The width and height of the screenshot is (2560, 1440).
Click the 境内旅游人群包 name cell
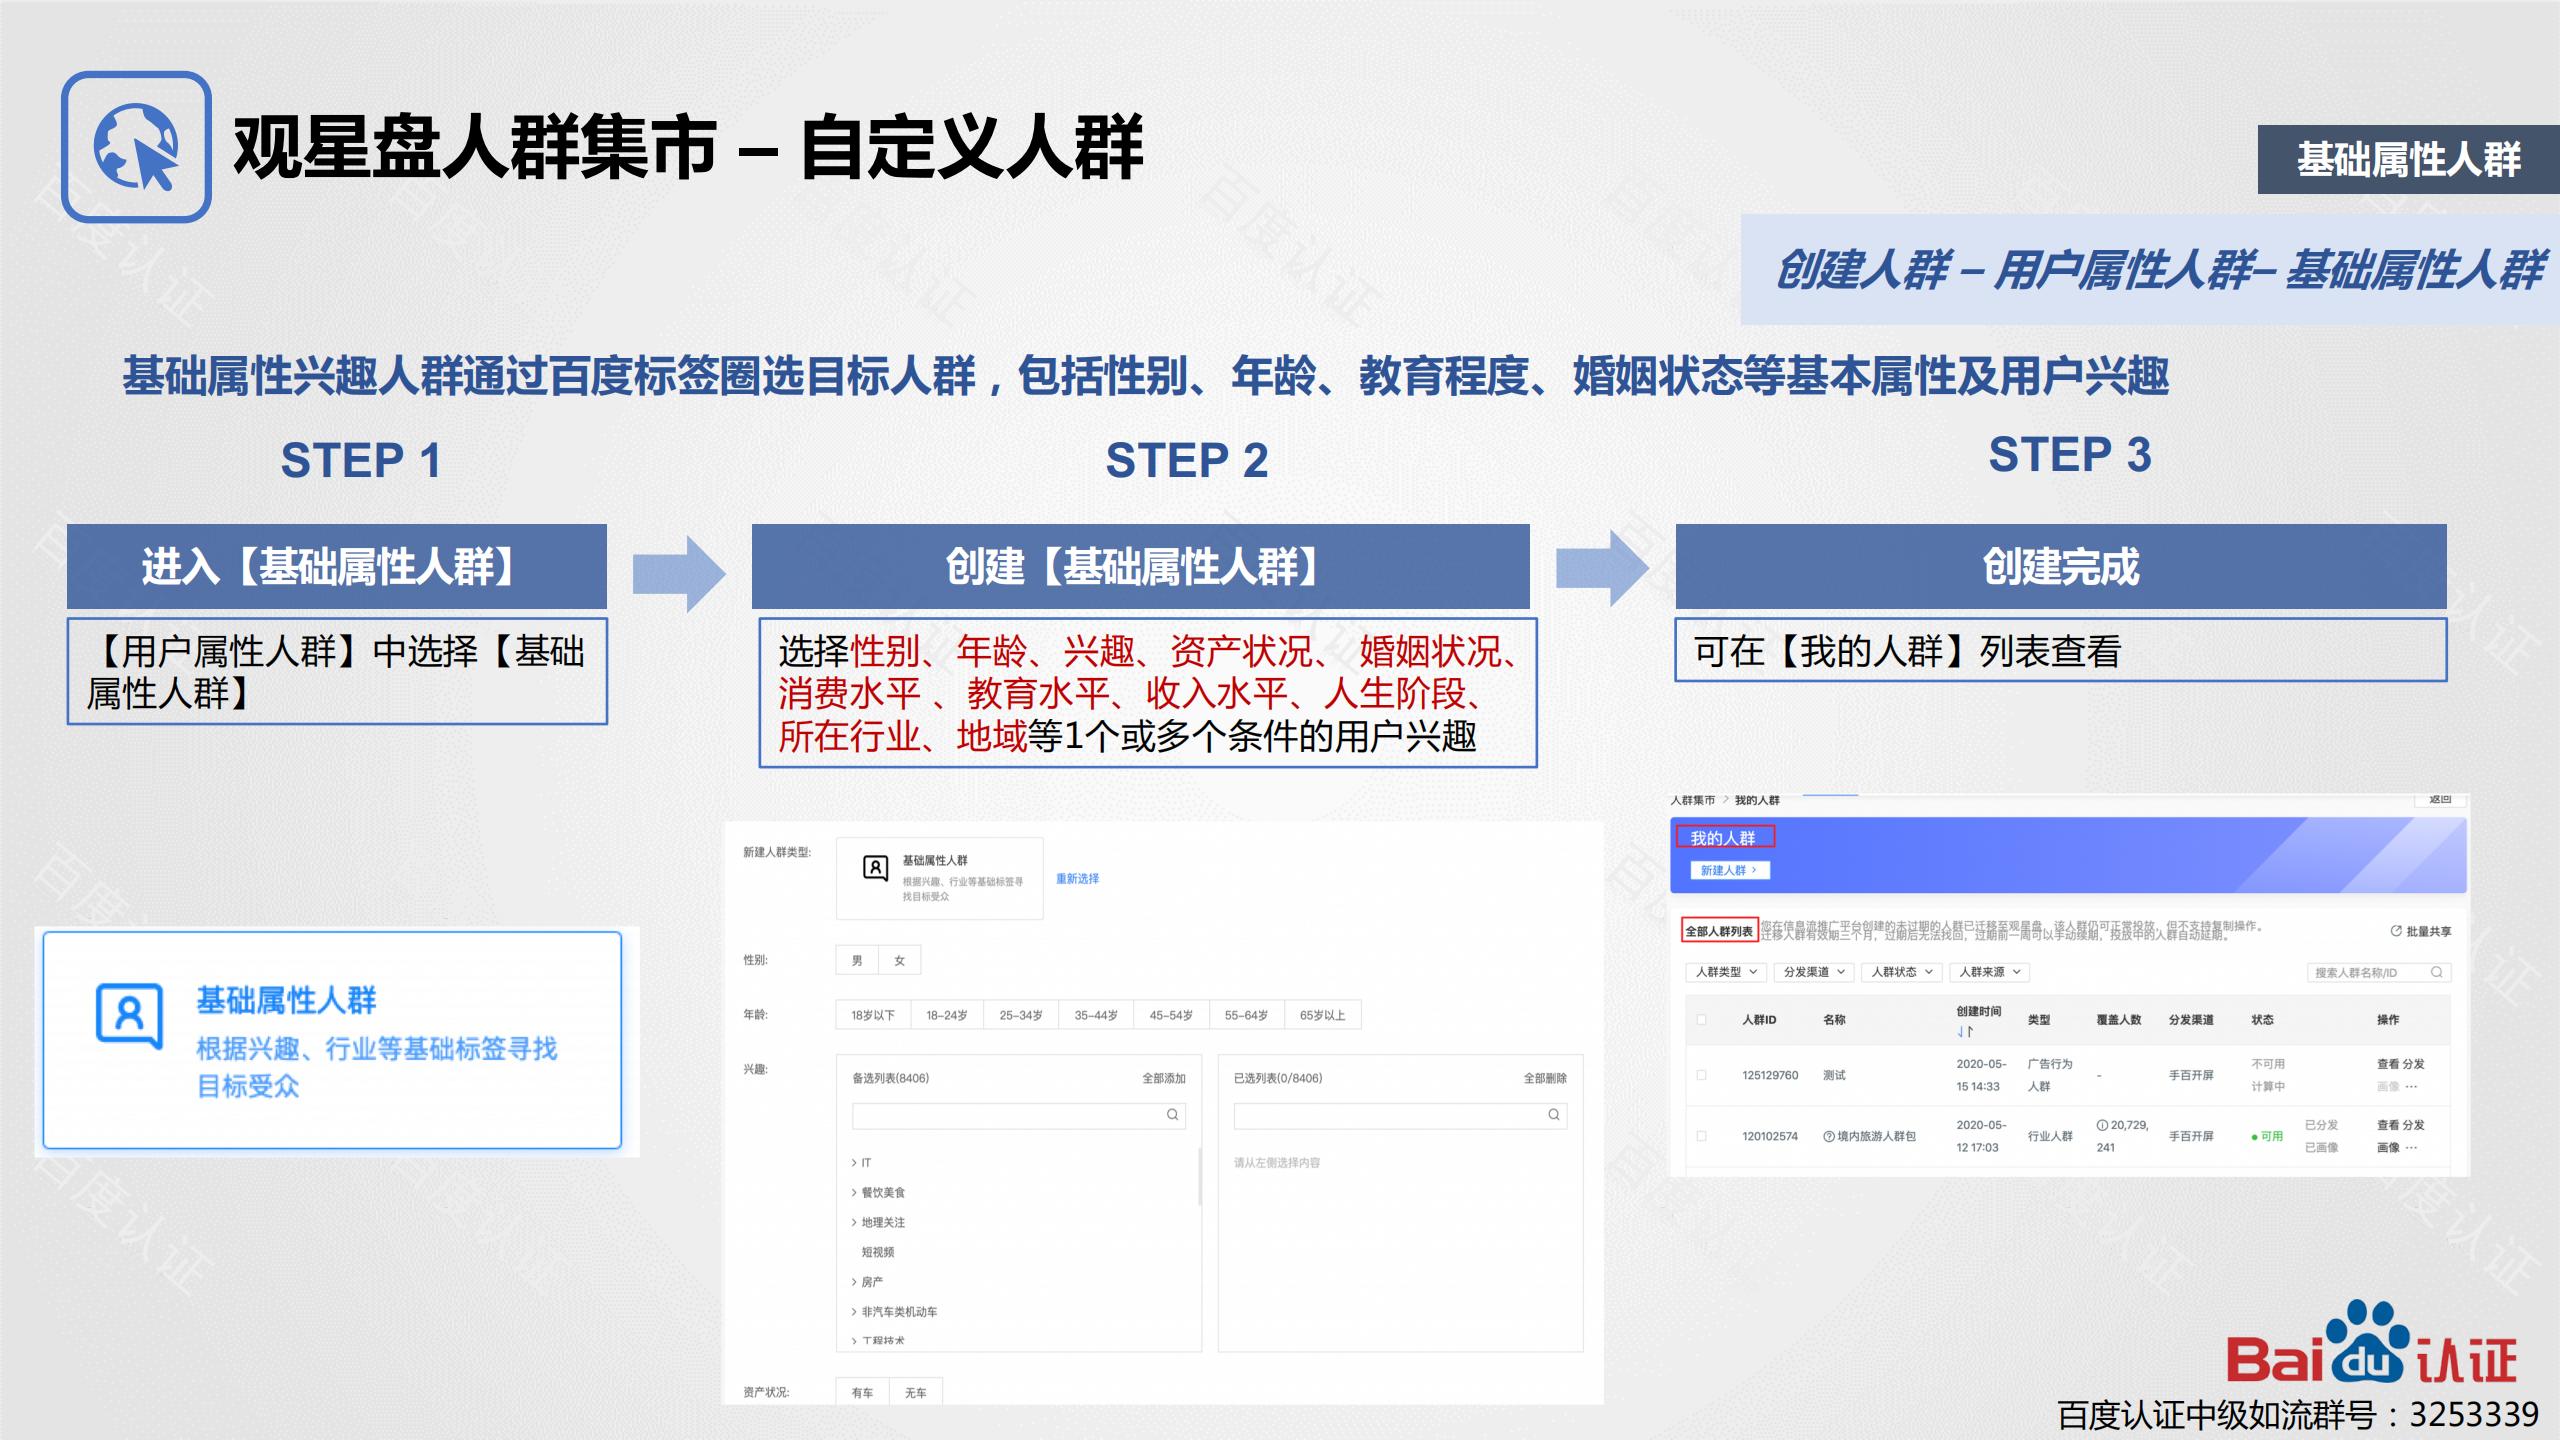[x=1869, y=1136]
